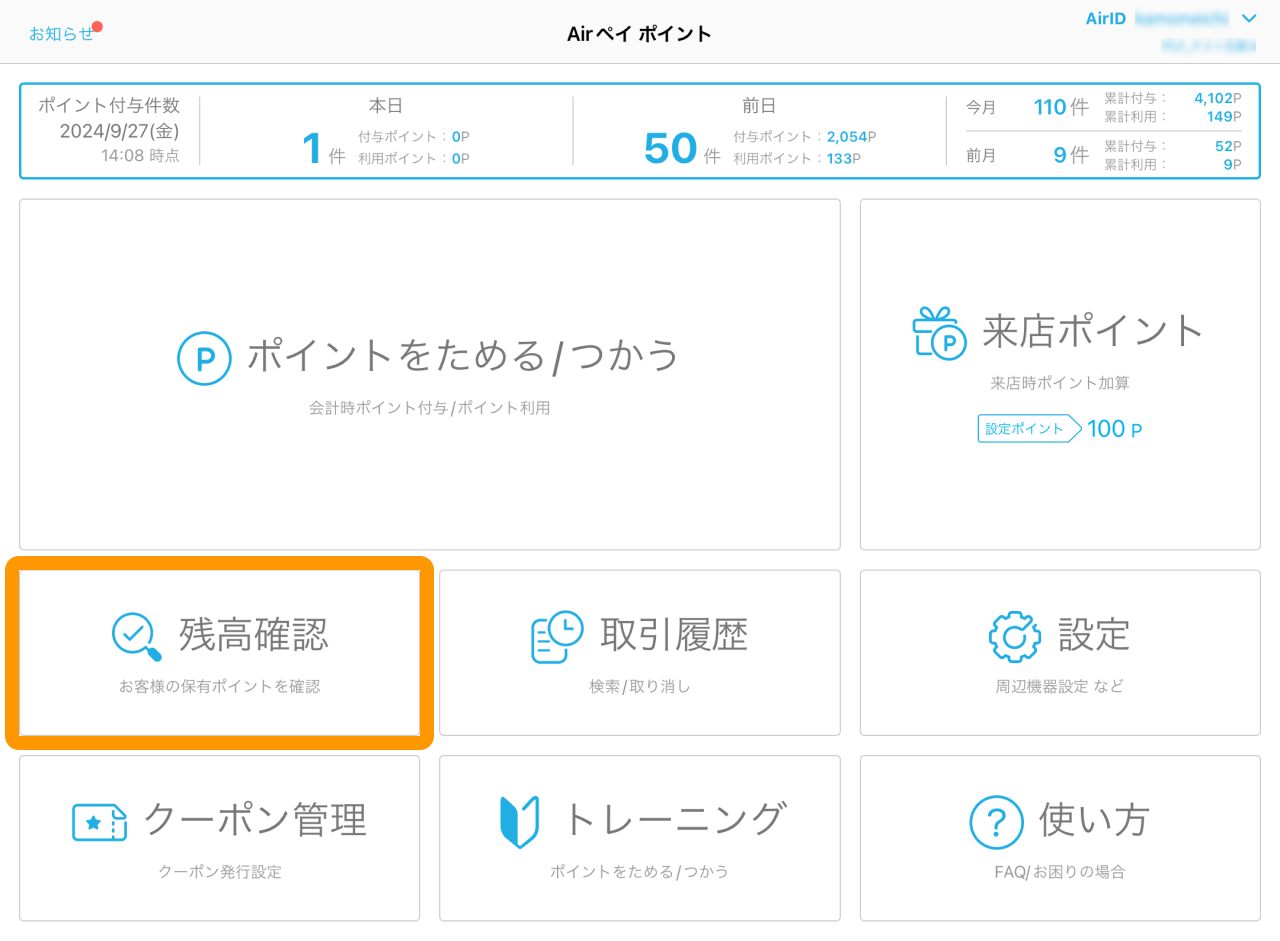Click the 今月 110件 count
This screenshot has height=941, width=1280.
(1061, 107)
